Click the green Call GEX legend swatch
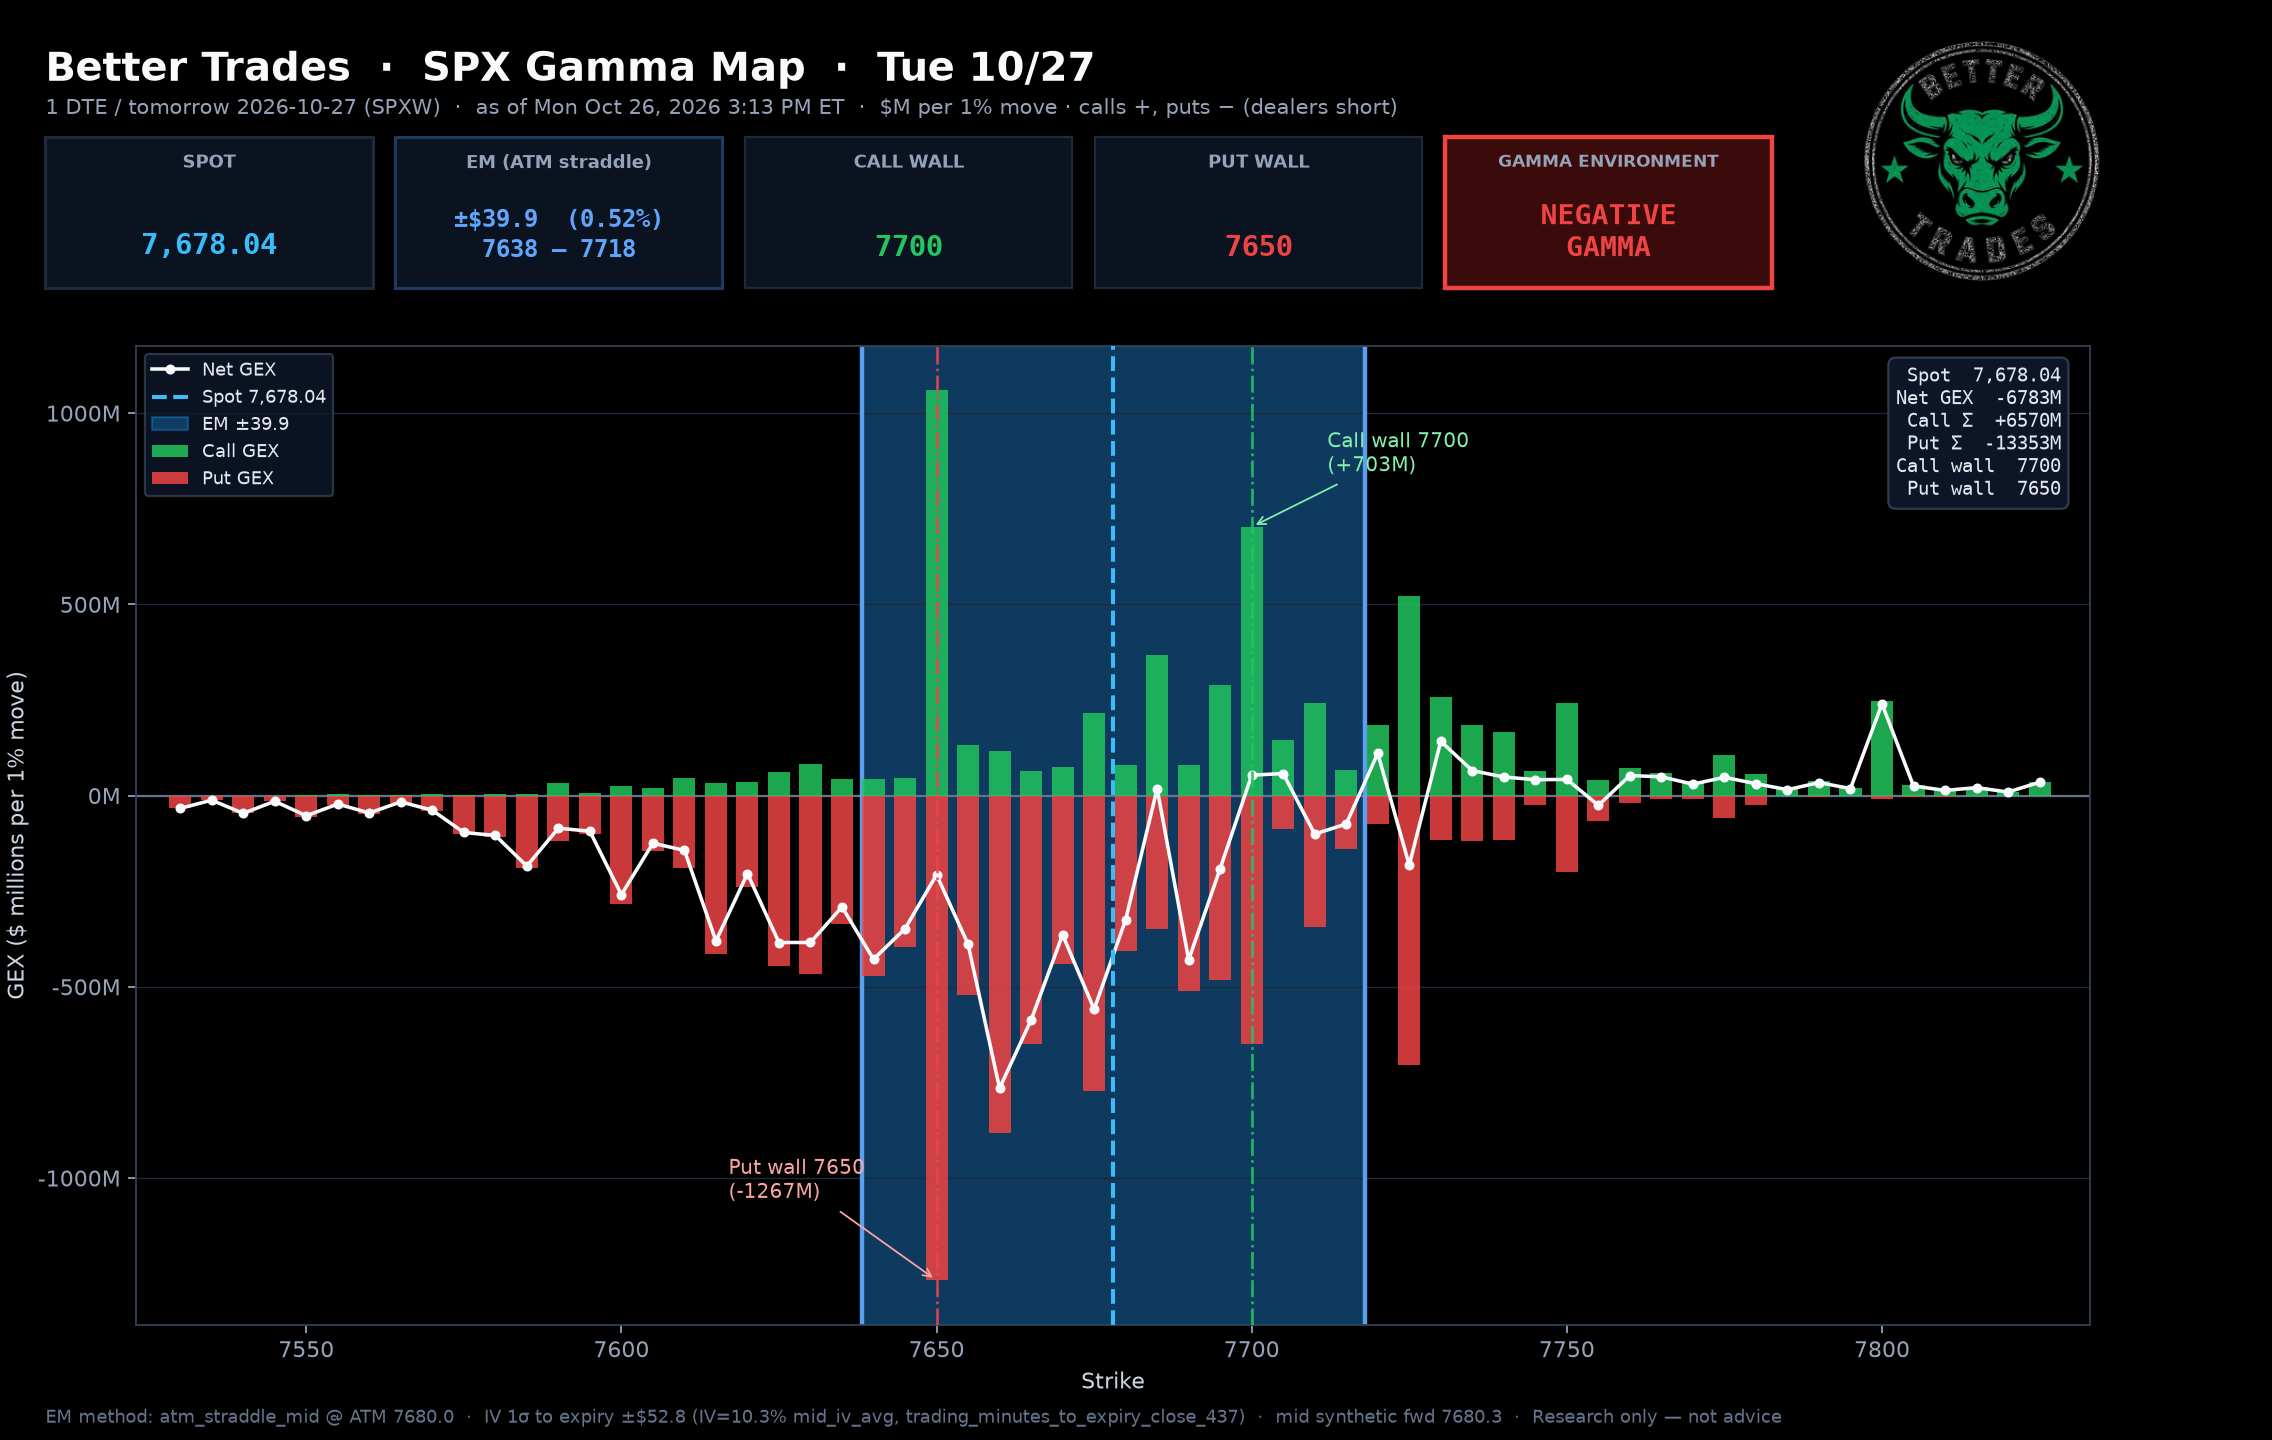This screenshot has height=1440, width=2272. (170, 451)
